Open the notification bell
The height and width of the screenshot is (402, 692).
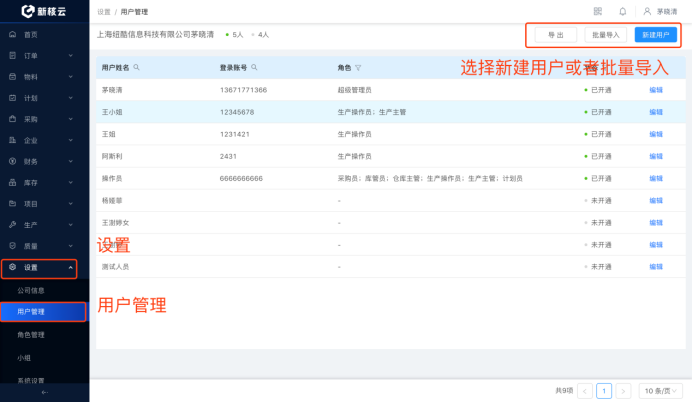click(x=622, y=11)
